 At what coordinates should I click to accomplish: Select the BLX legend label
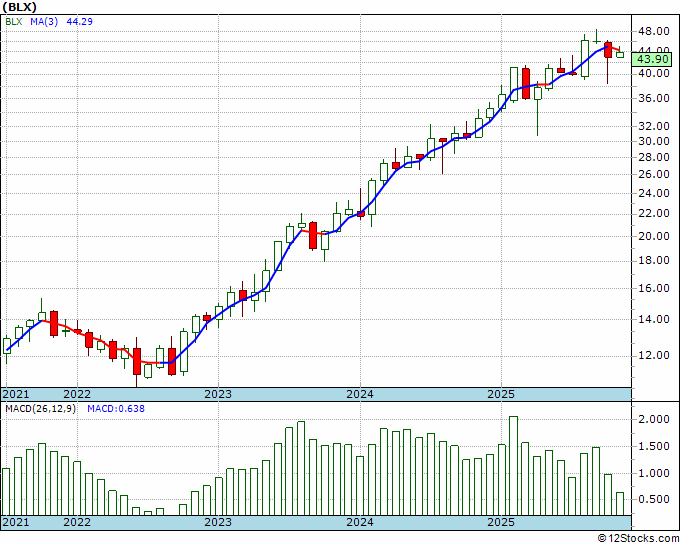(x=14, y=22)
